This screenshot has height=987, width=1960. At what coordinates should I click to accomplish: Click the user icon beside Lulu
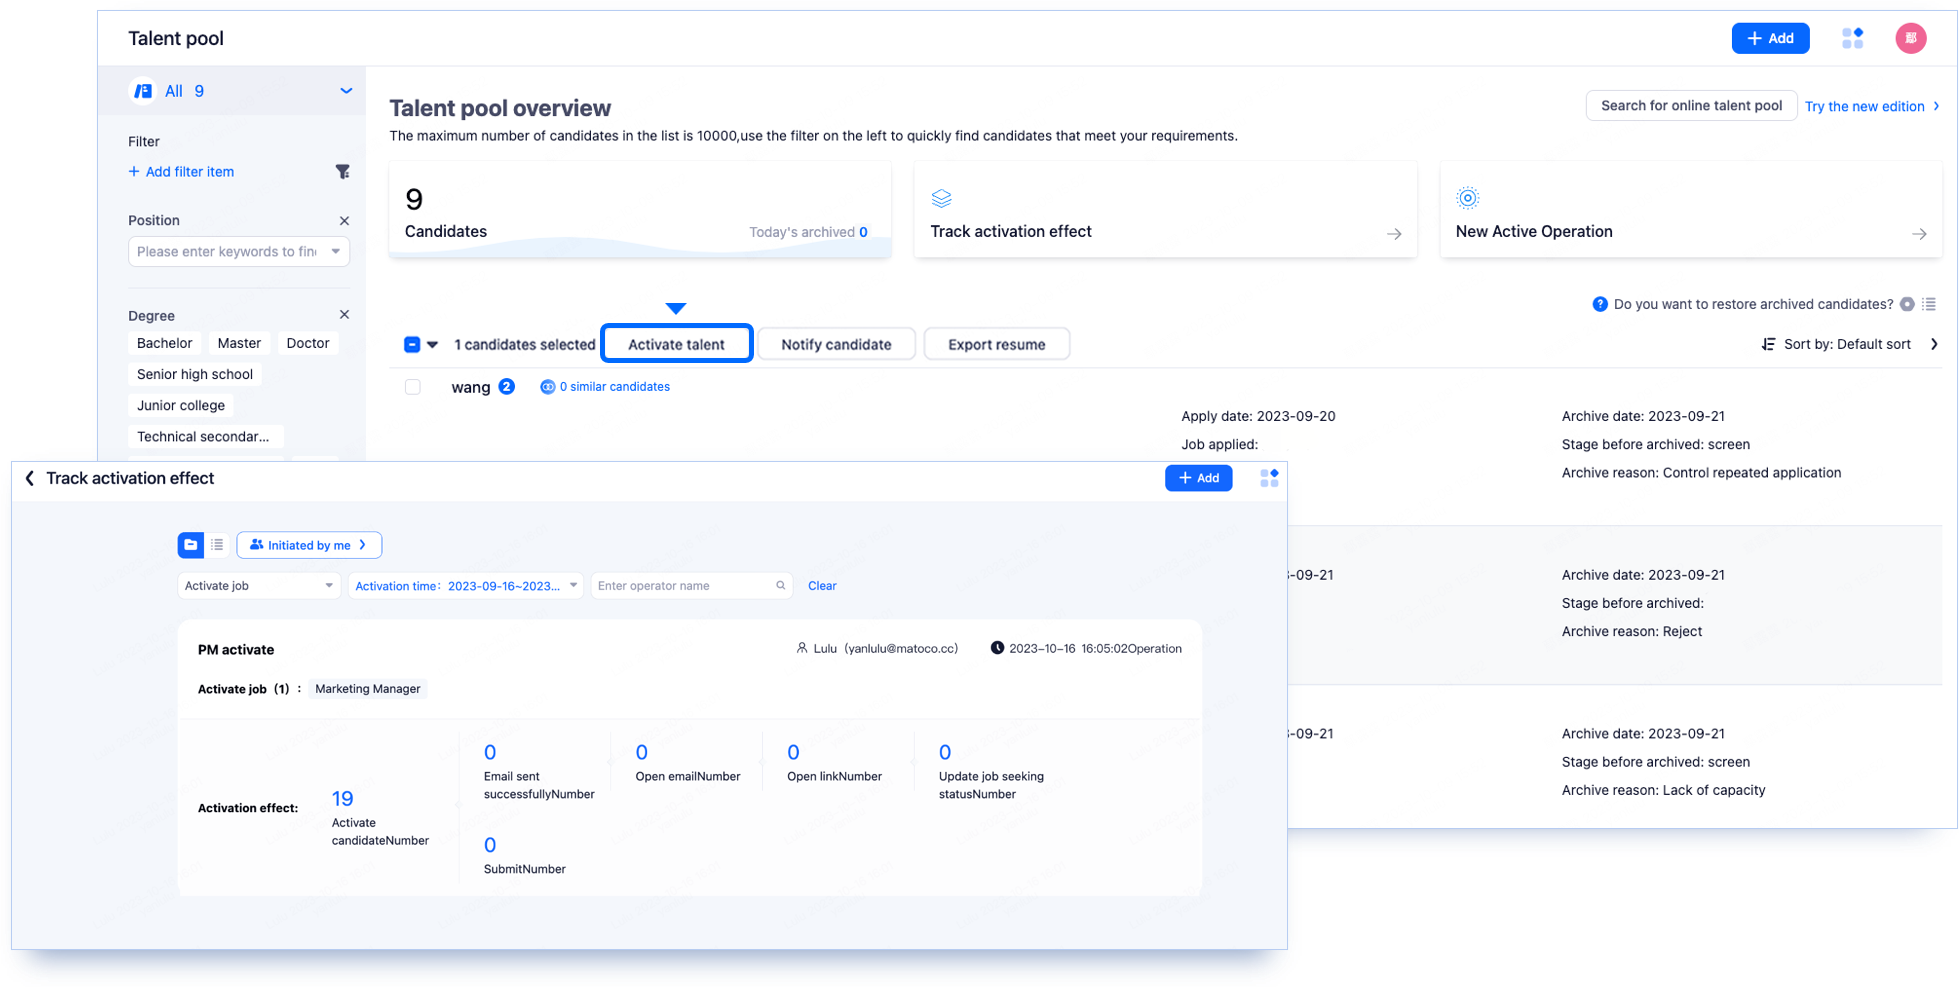[x=802, y=648]
